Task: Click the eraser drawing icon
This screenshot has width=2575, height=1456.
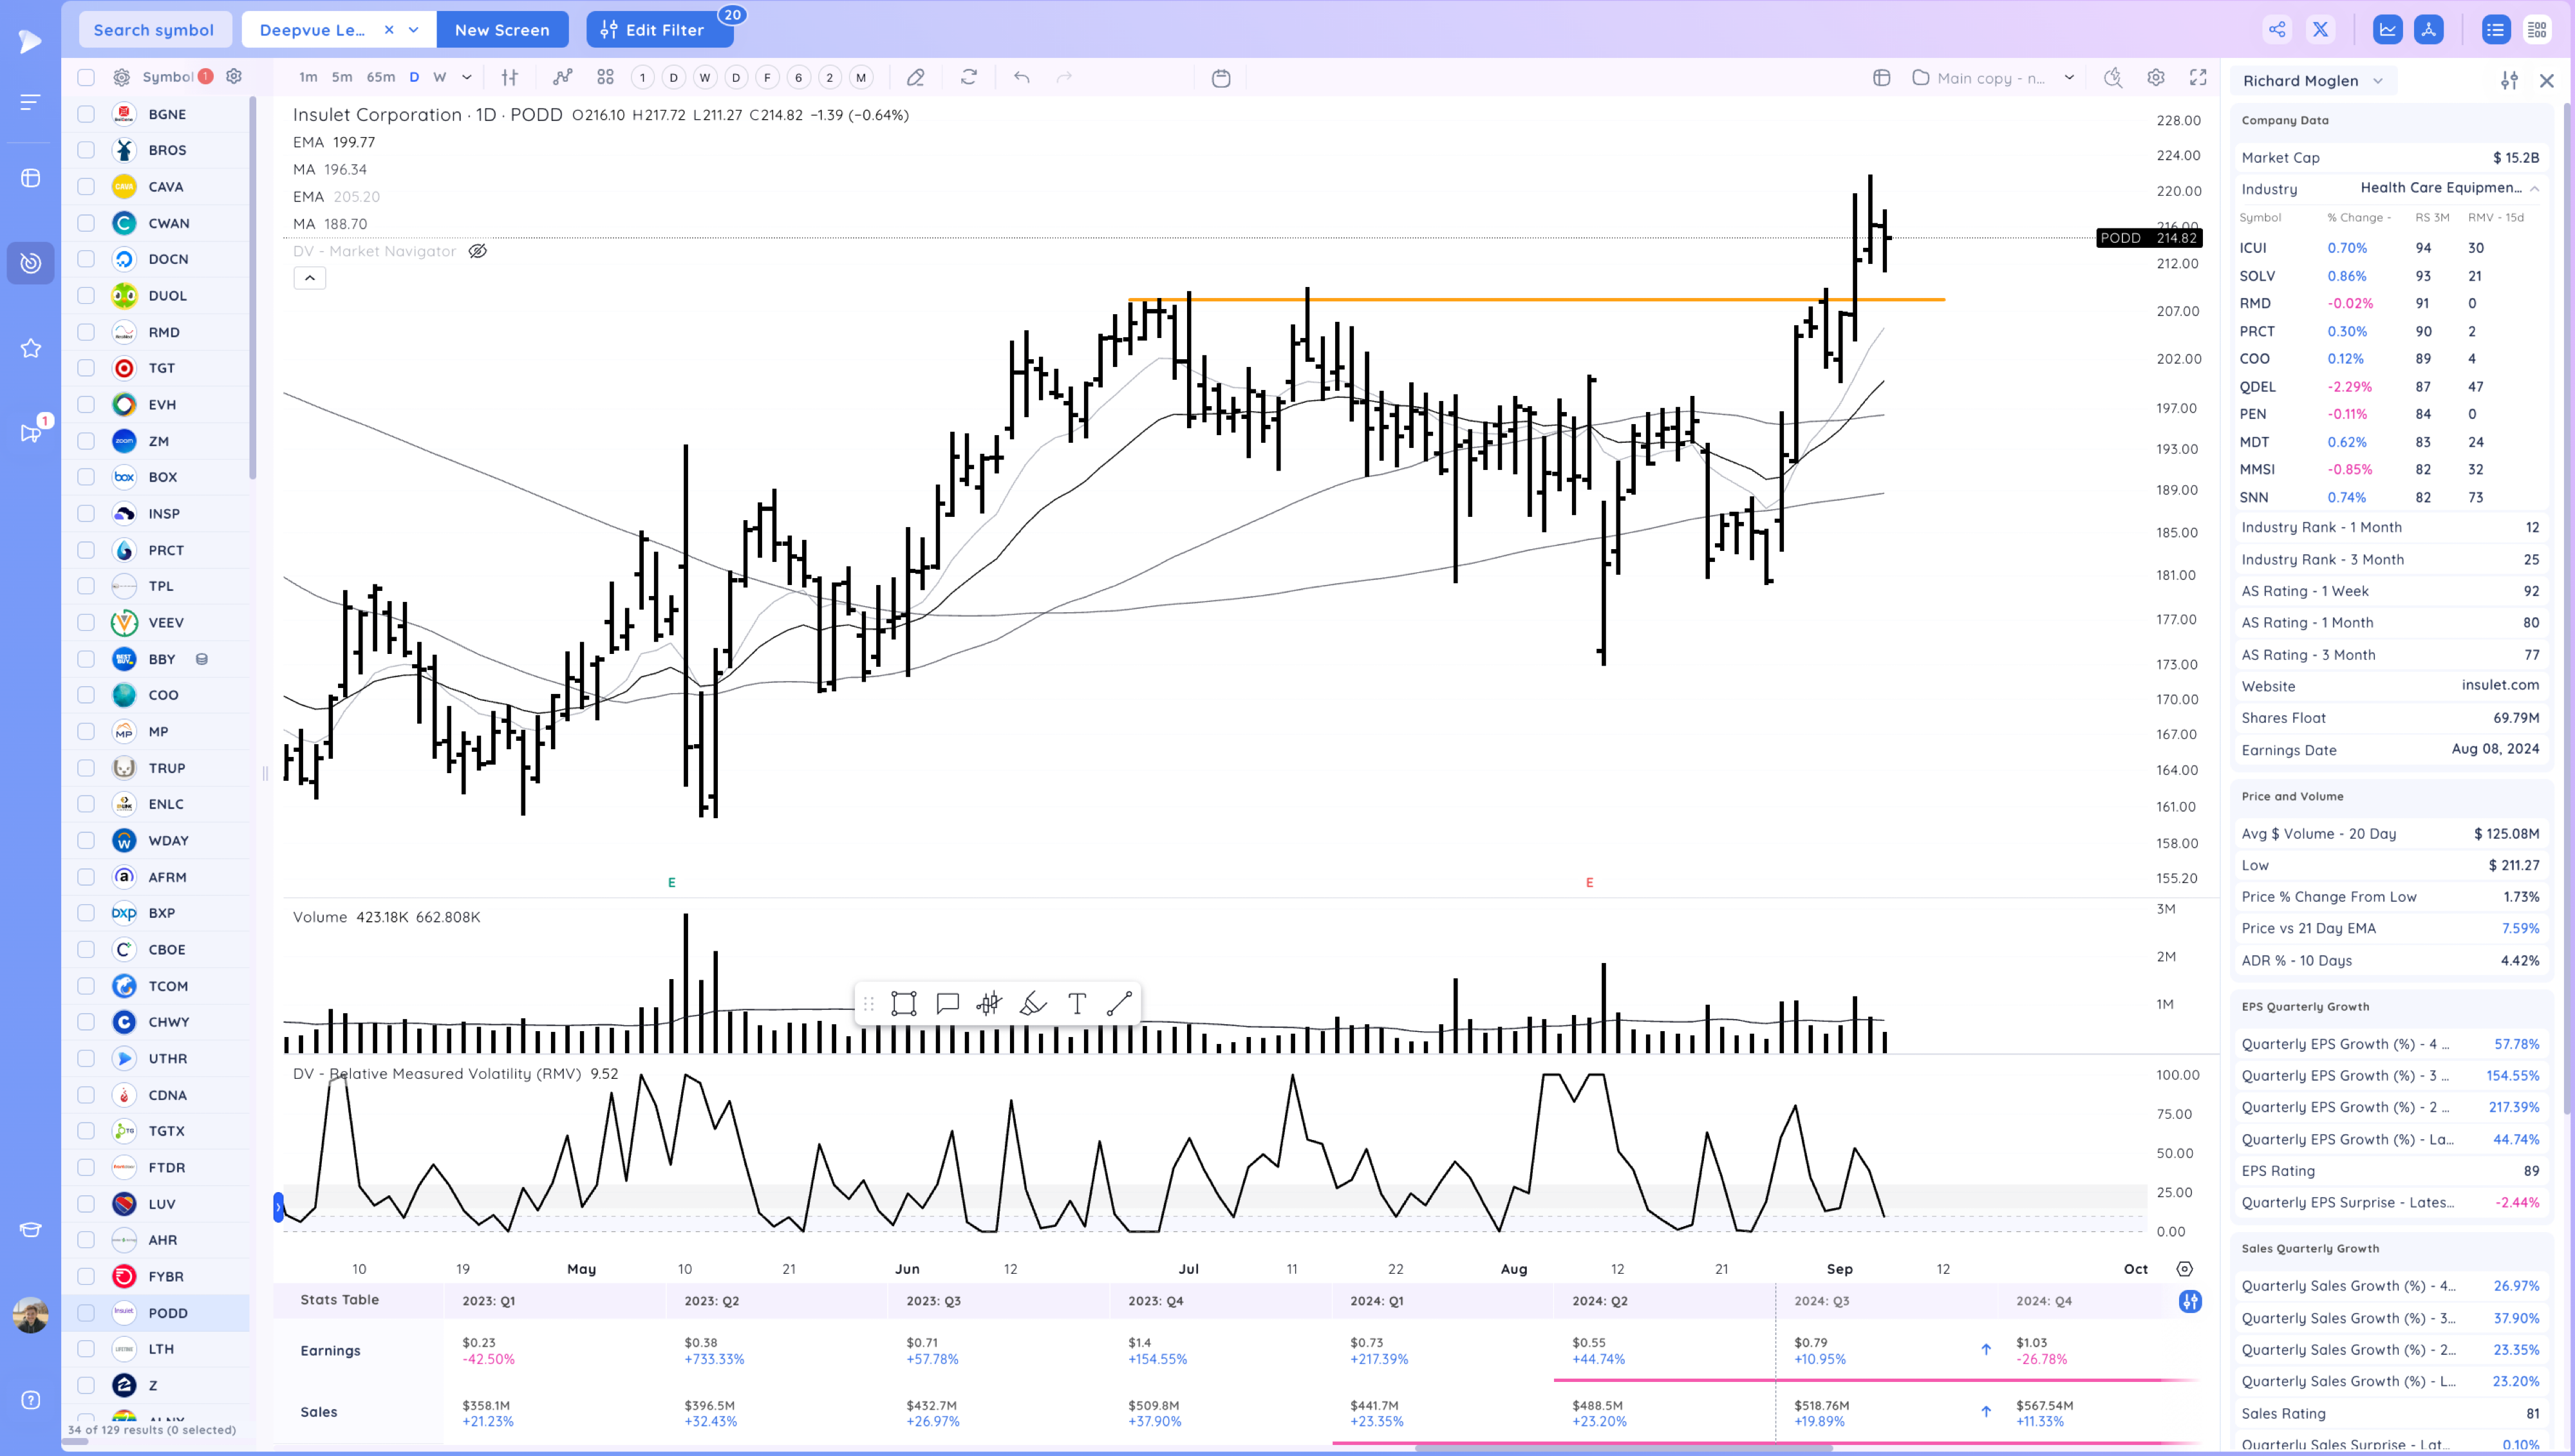Action: tap(915, 77)
